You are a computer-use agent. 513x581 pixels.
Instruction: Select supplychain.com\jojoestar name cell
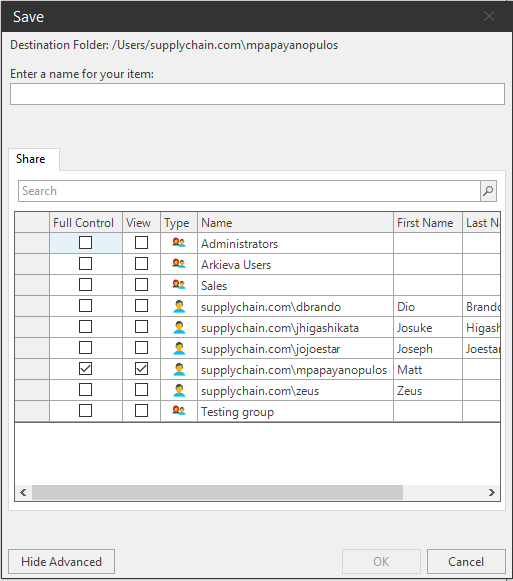coord(295,348)
